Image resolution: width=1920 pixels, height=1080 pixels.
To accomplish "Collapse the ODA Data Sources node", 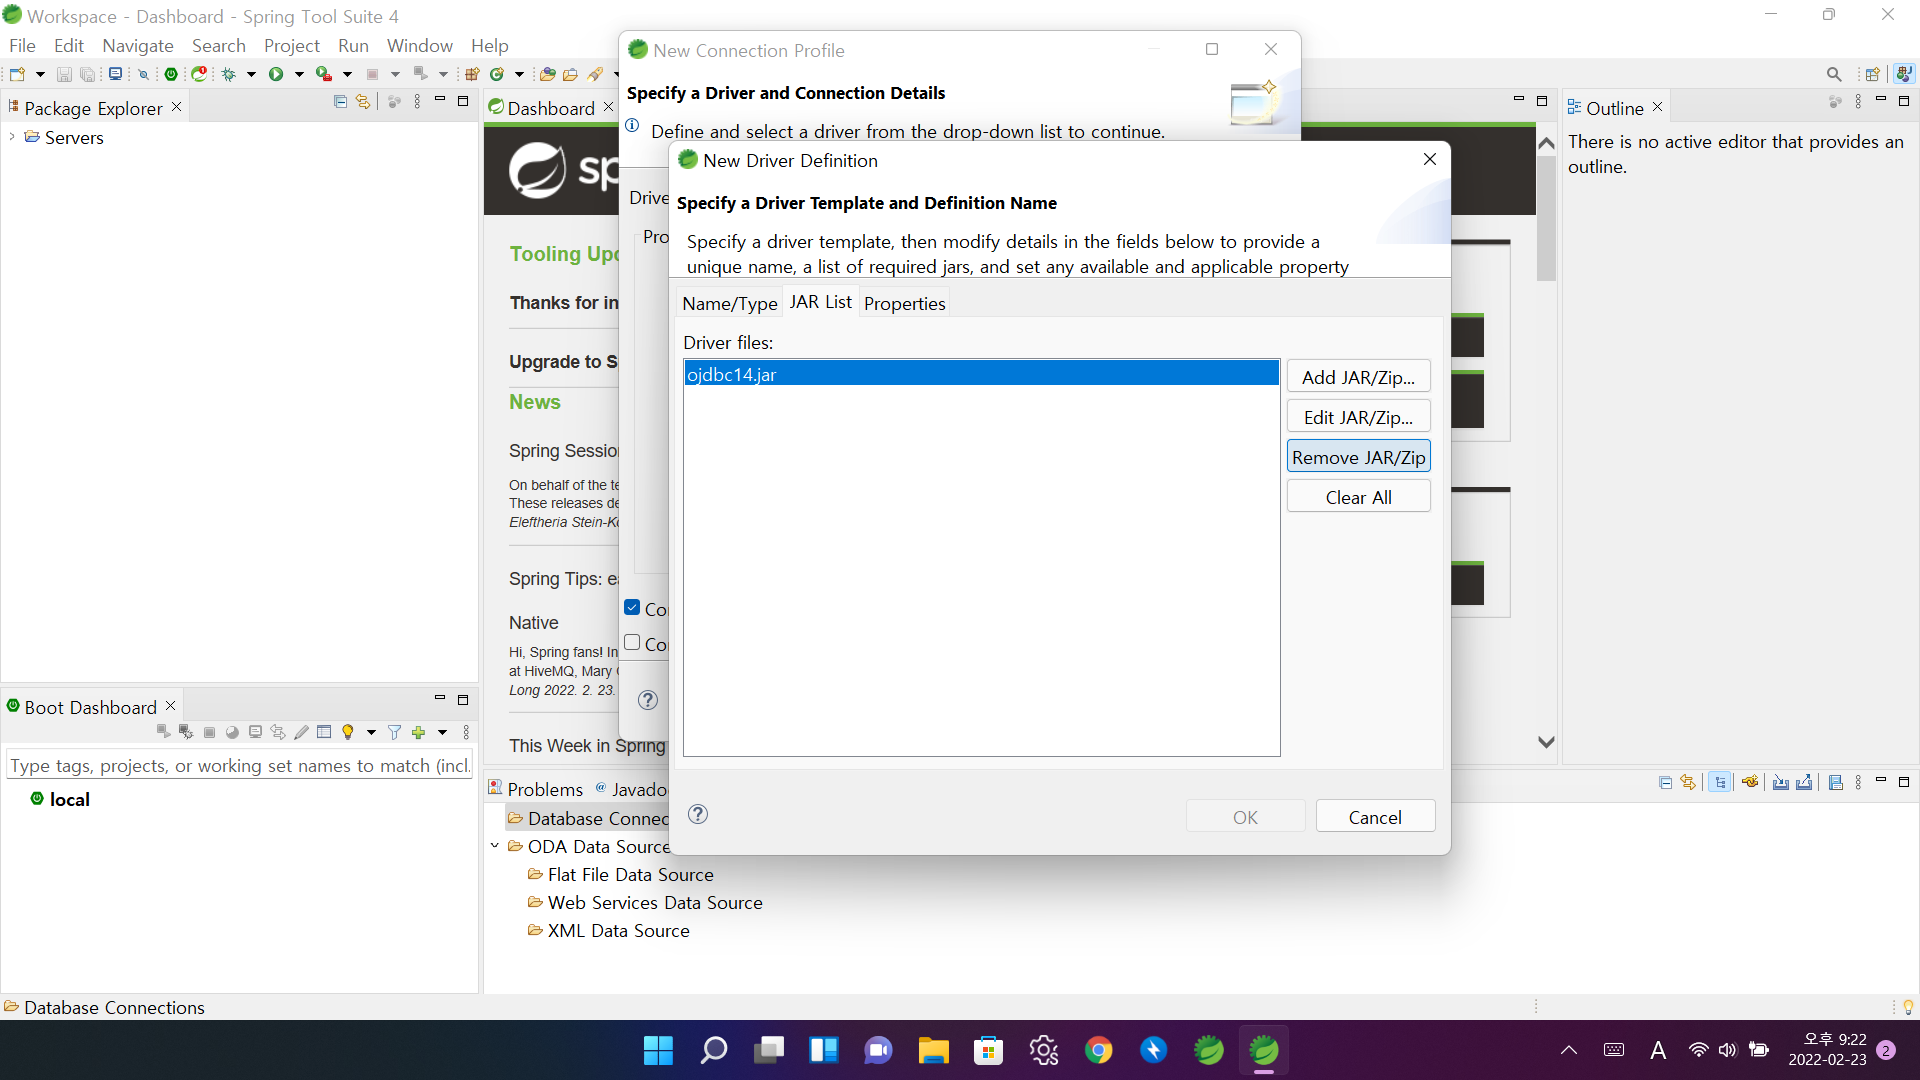I will click(x=495, y=846).
